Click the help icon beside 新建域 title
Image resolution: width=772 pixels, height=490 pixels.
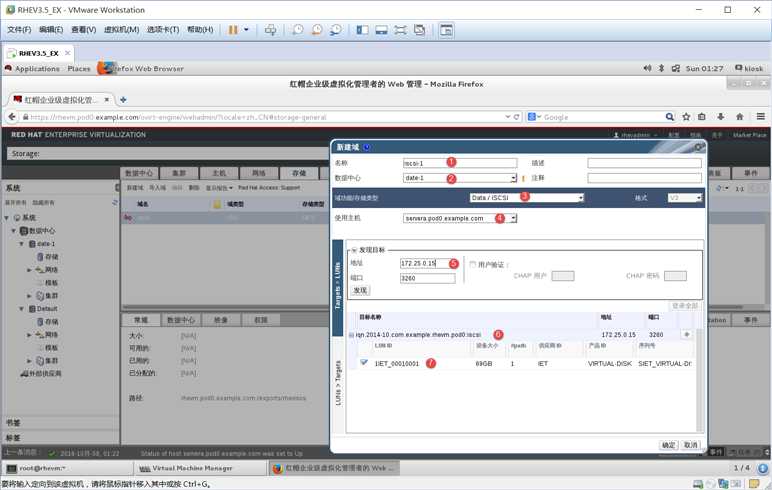tap(367, 147)
